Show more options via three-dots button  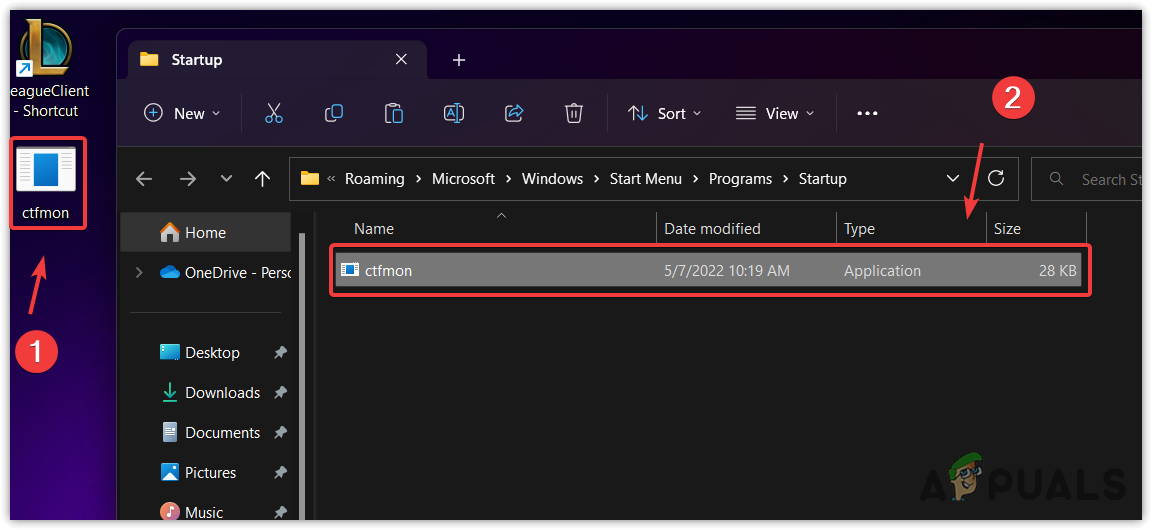coord(868,113)
